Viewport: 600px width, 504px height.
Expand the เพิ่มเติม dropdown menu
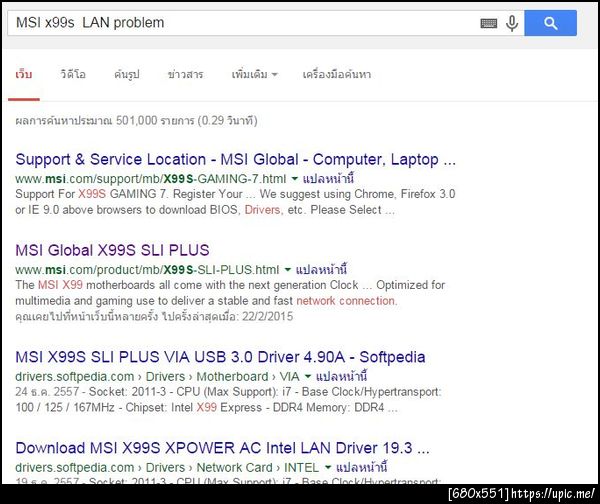[x=254, y=74]
